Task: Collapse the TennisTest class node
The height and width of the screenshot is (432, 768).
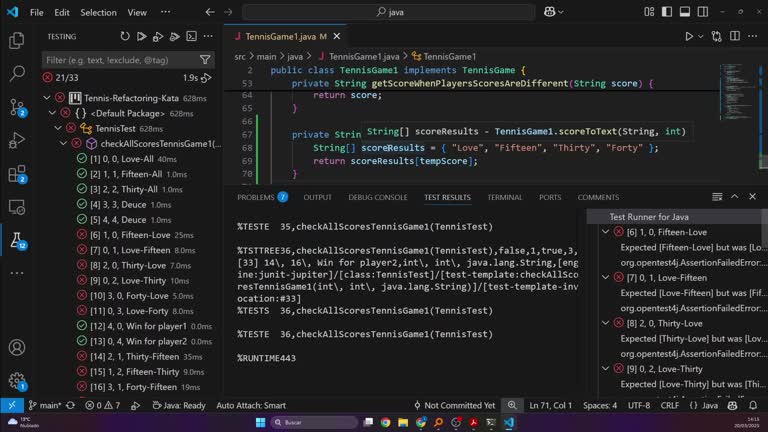Action: 58,128
